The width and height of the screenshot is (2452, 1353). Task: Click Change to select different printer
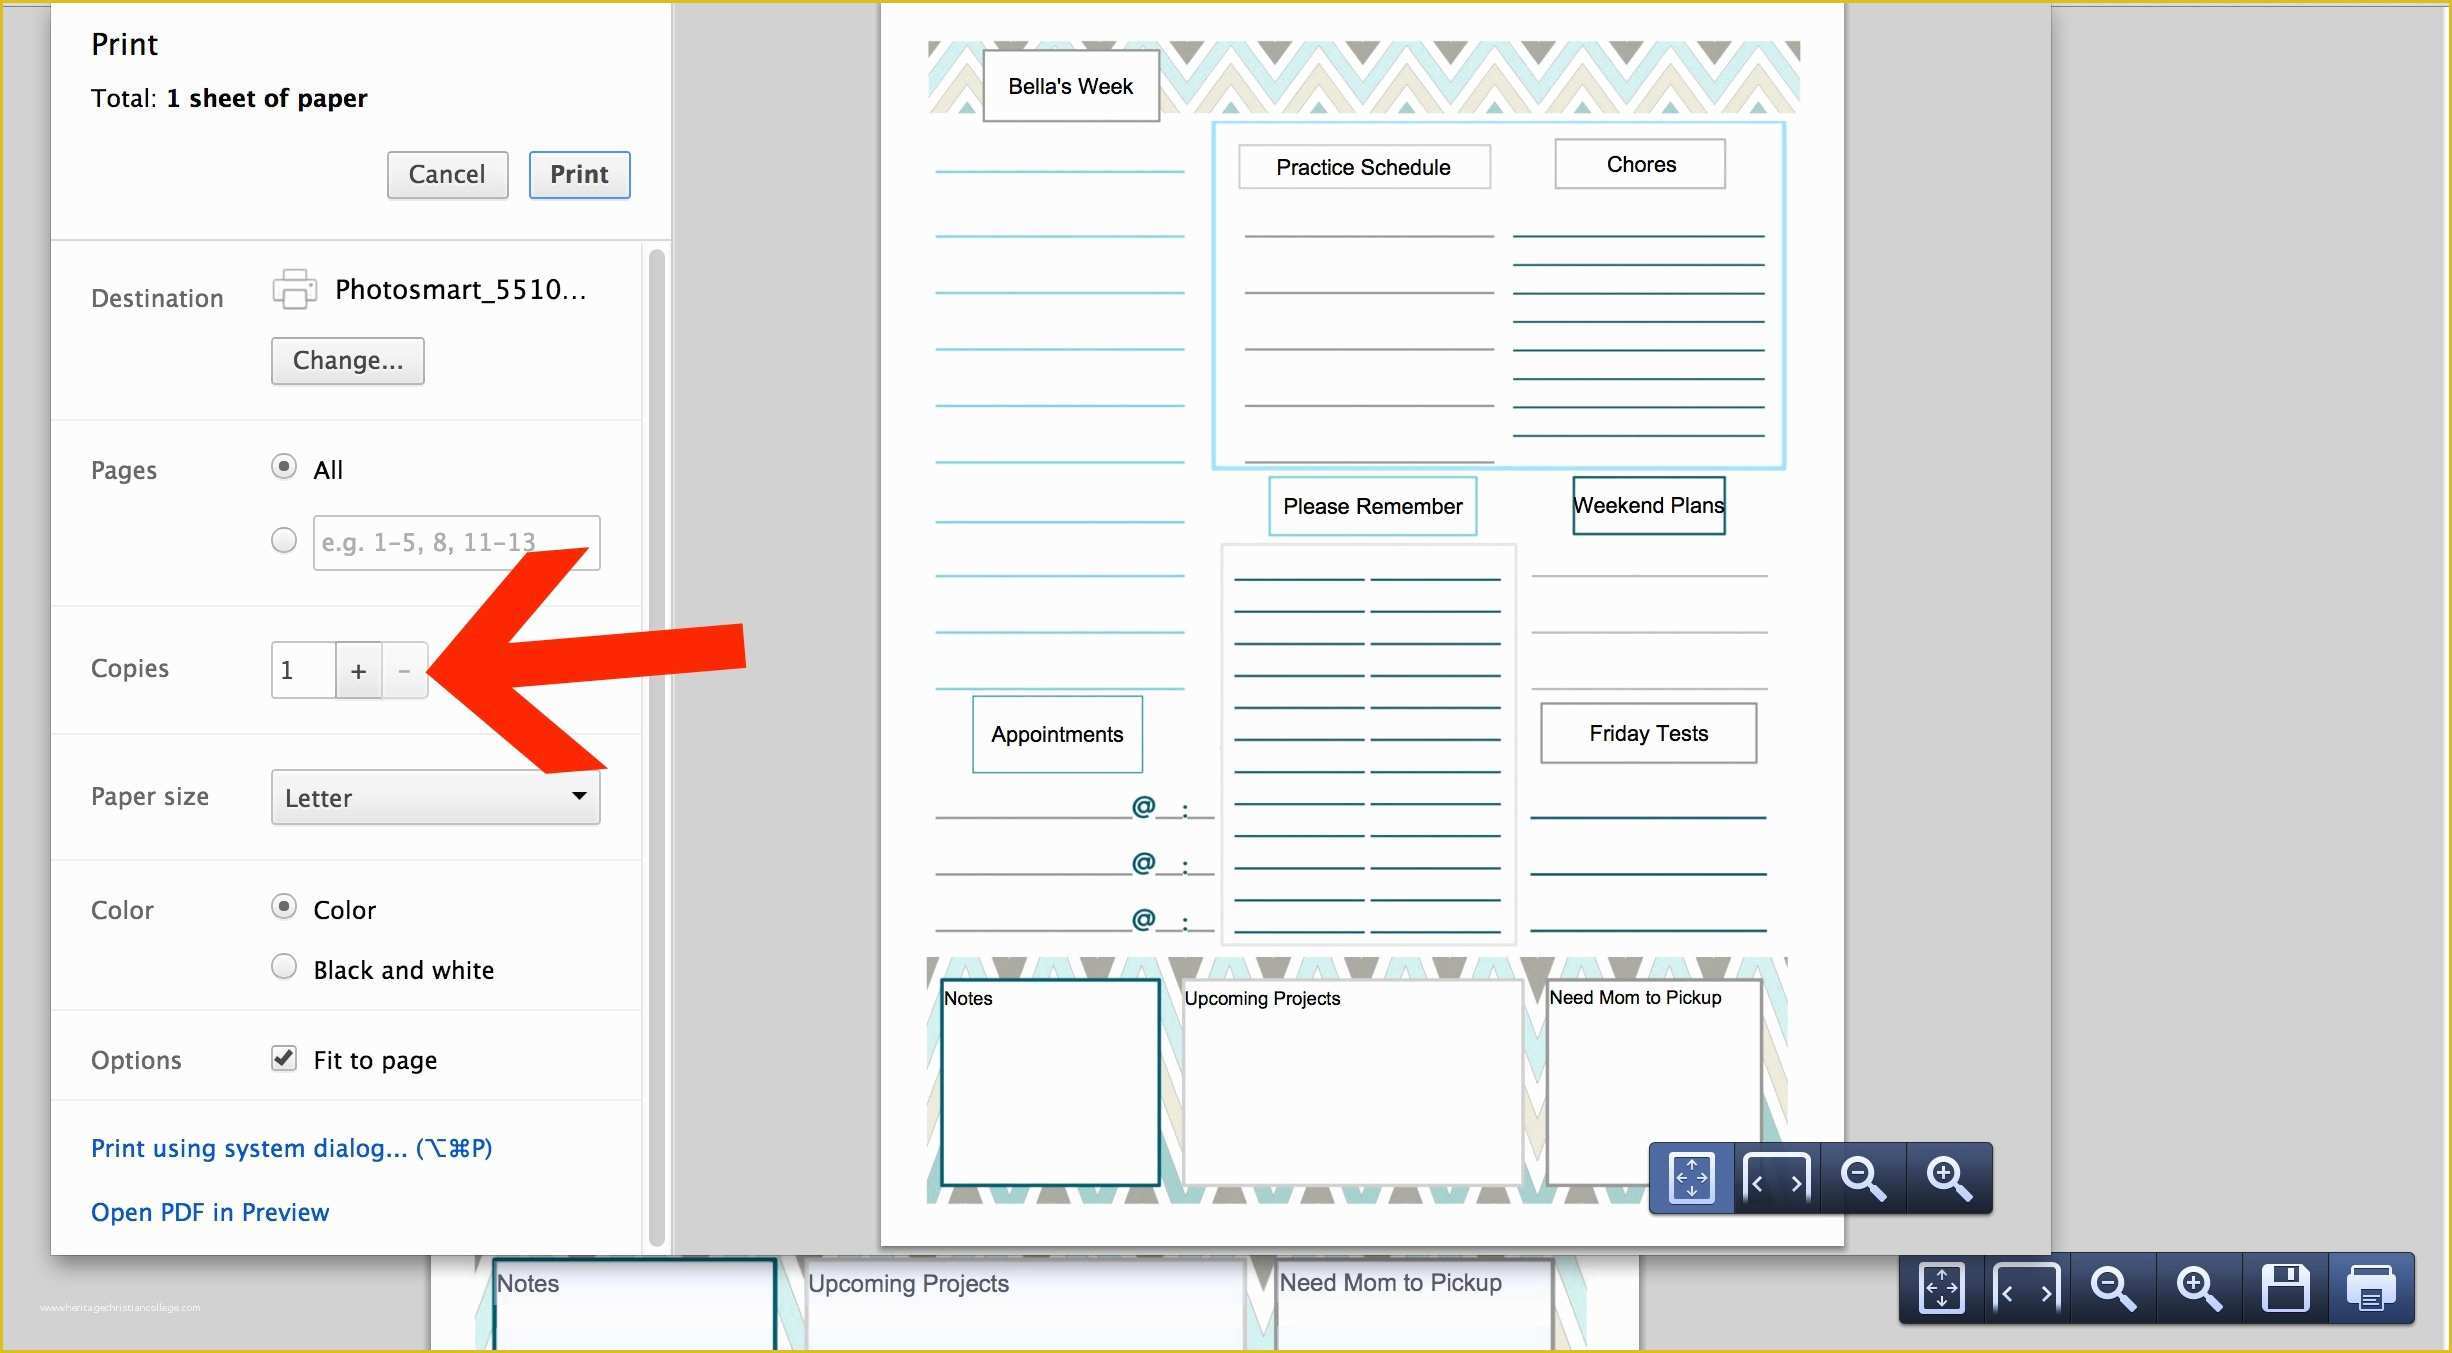coord(345,360)
